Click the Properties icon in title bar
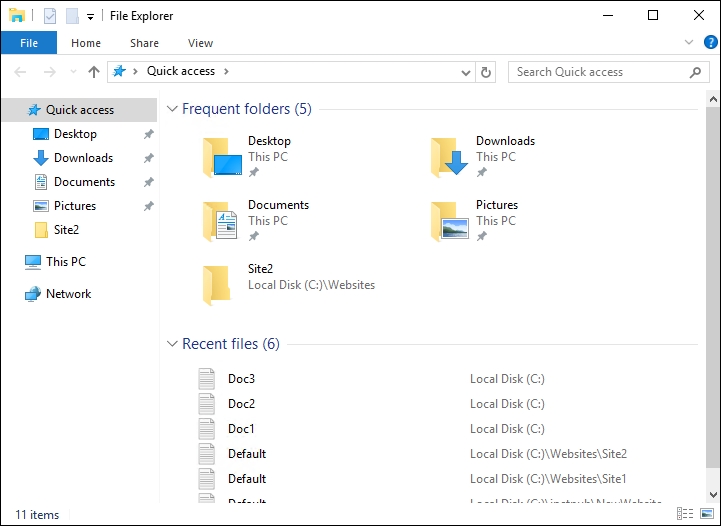The height and width of the screenshot is (526, 721). 50,16
